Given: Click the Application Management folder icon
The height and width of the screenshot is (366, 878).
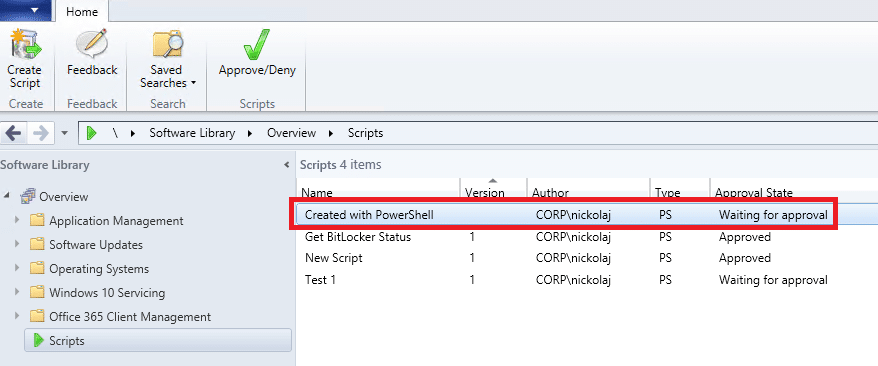Looking at the screenshot, I should click(x=37, y=220).
